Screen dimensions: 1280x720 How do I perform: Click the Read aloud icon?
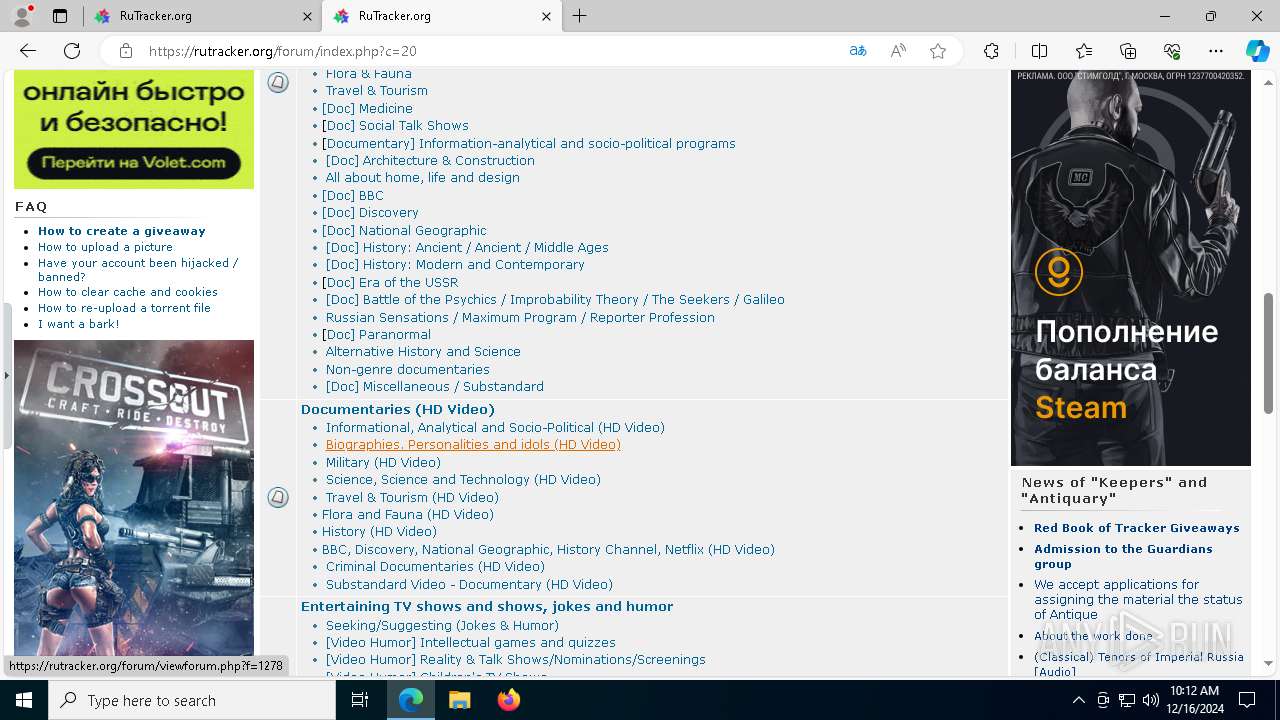point(898,51)
